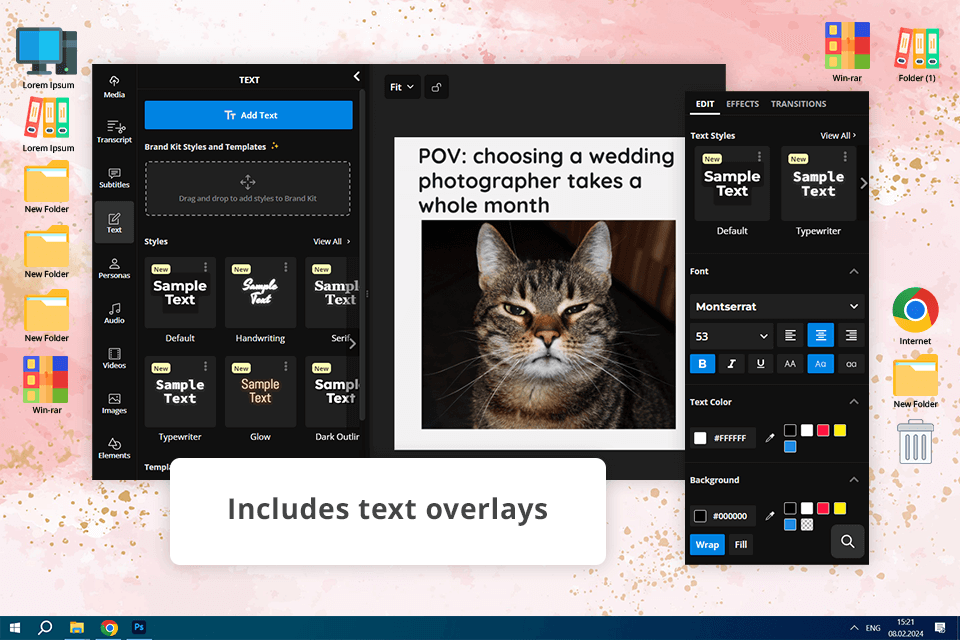
Task: Open the Fit zoom dropdown
Action: coord(402,87)
